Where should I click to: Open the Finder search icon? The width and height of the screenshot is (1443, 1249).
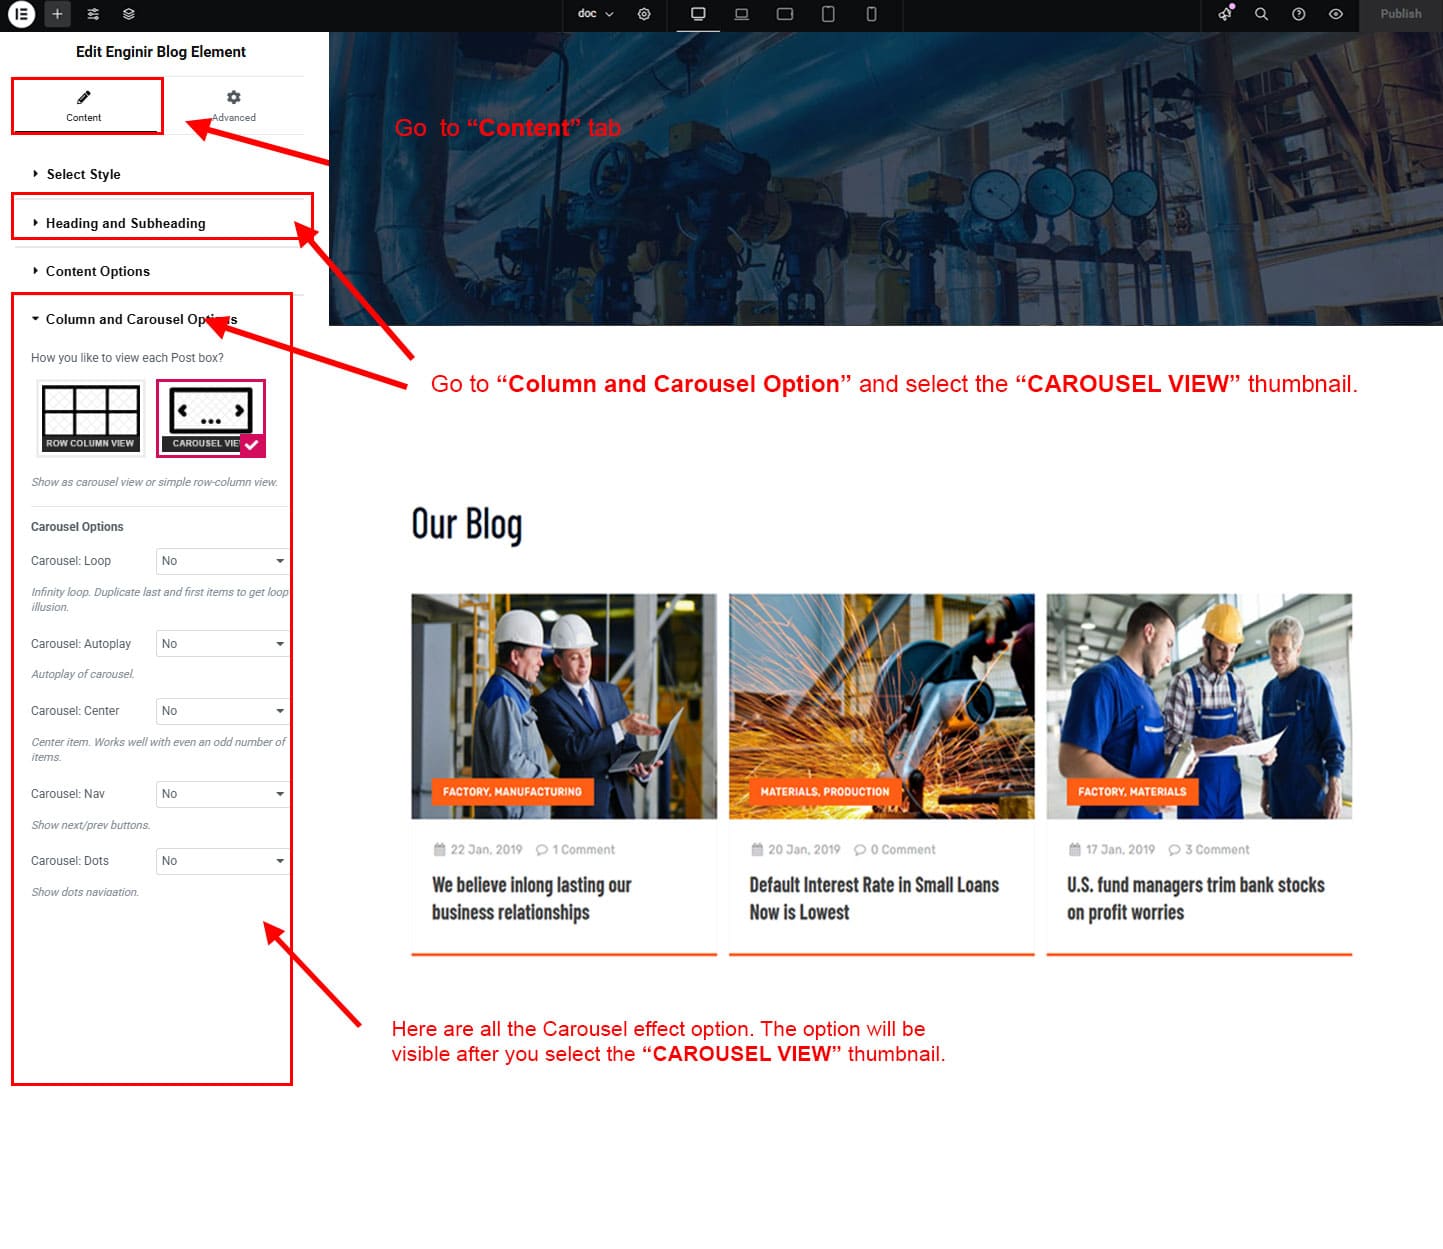tap(1261, 14)
